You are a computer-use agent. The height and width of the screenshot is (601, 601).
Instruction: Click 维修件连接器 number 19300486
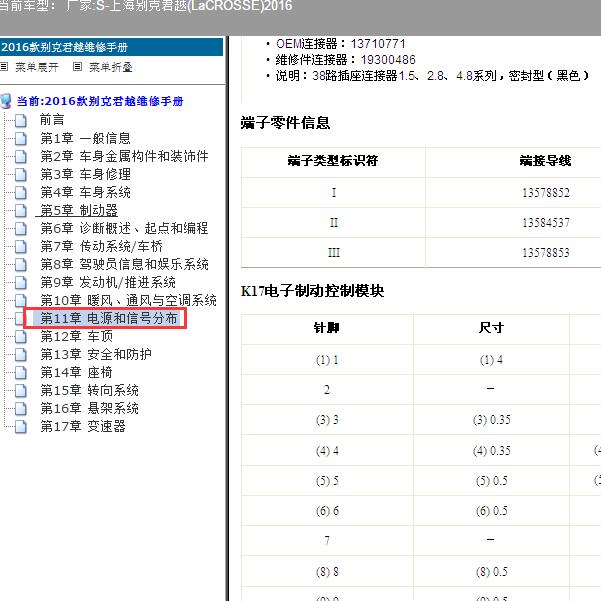388,60
